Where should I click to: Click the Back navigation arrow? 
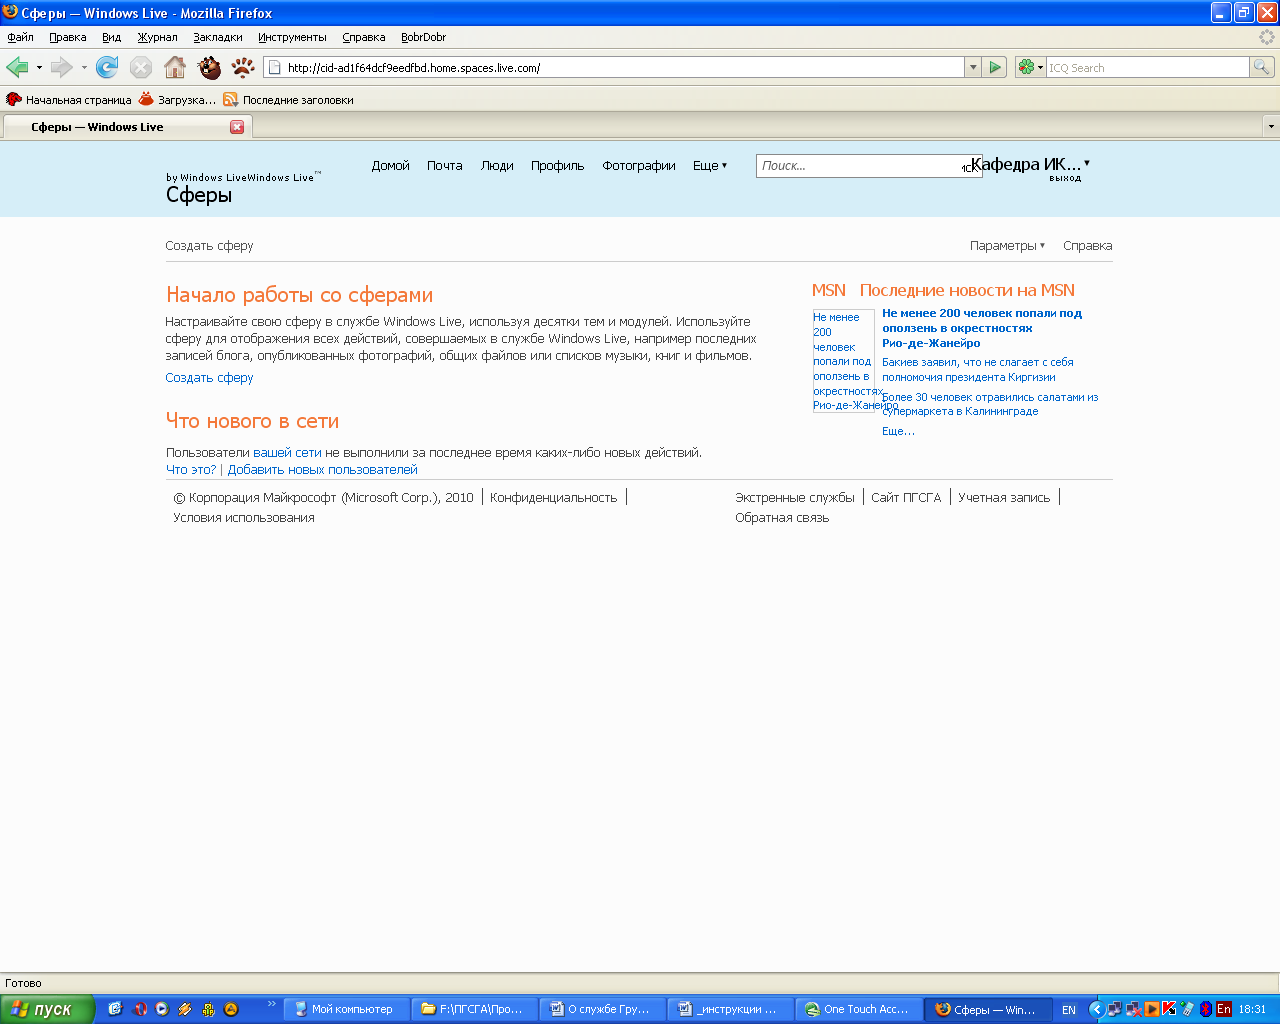(17, 67)
